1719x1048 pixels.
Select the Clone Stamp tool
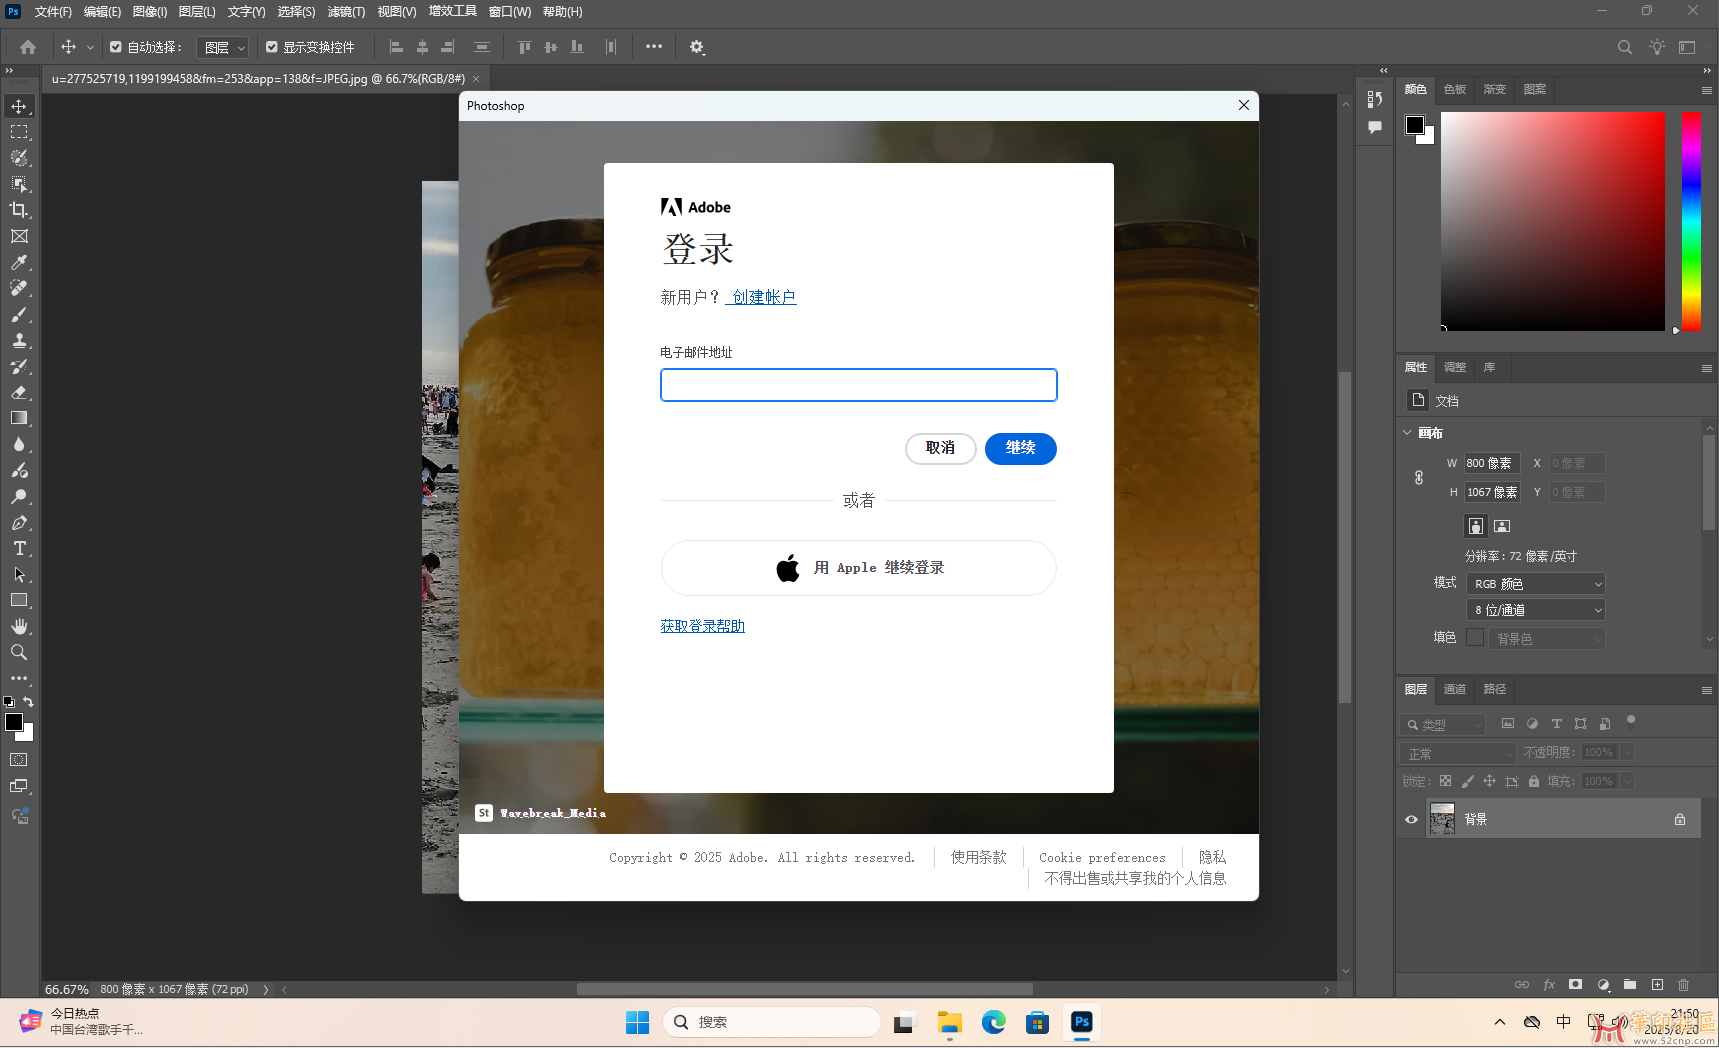[x=19, y=340]
